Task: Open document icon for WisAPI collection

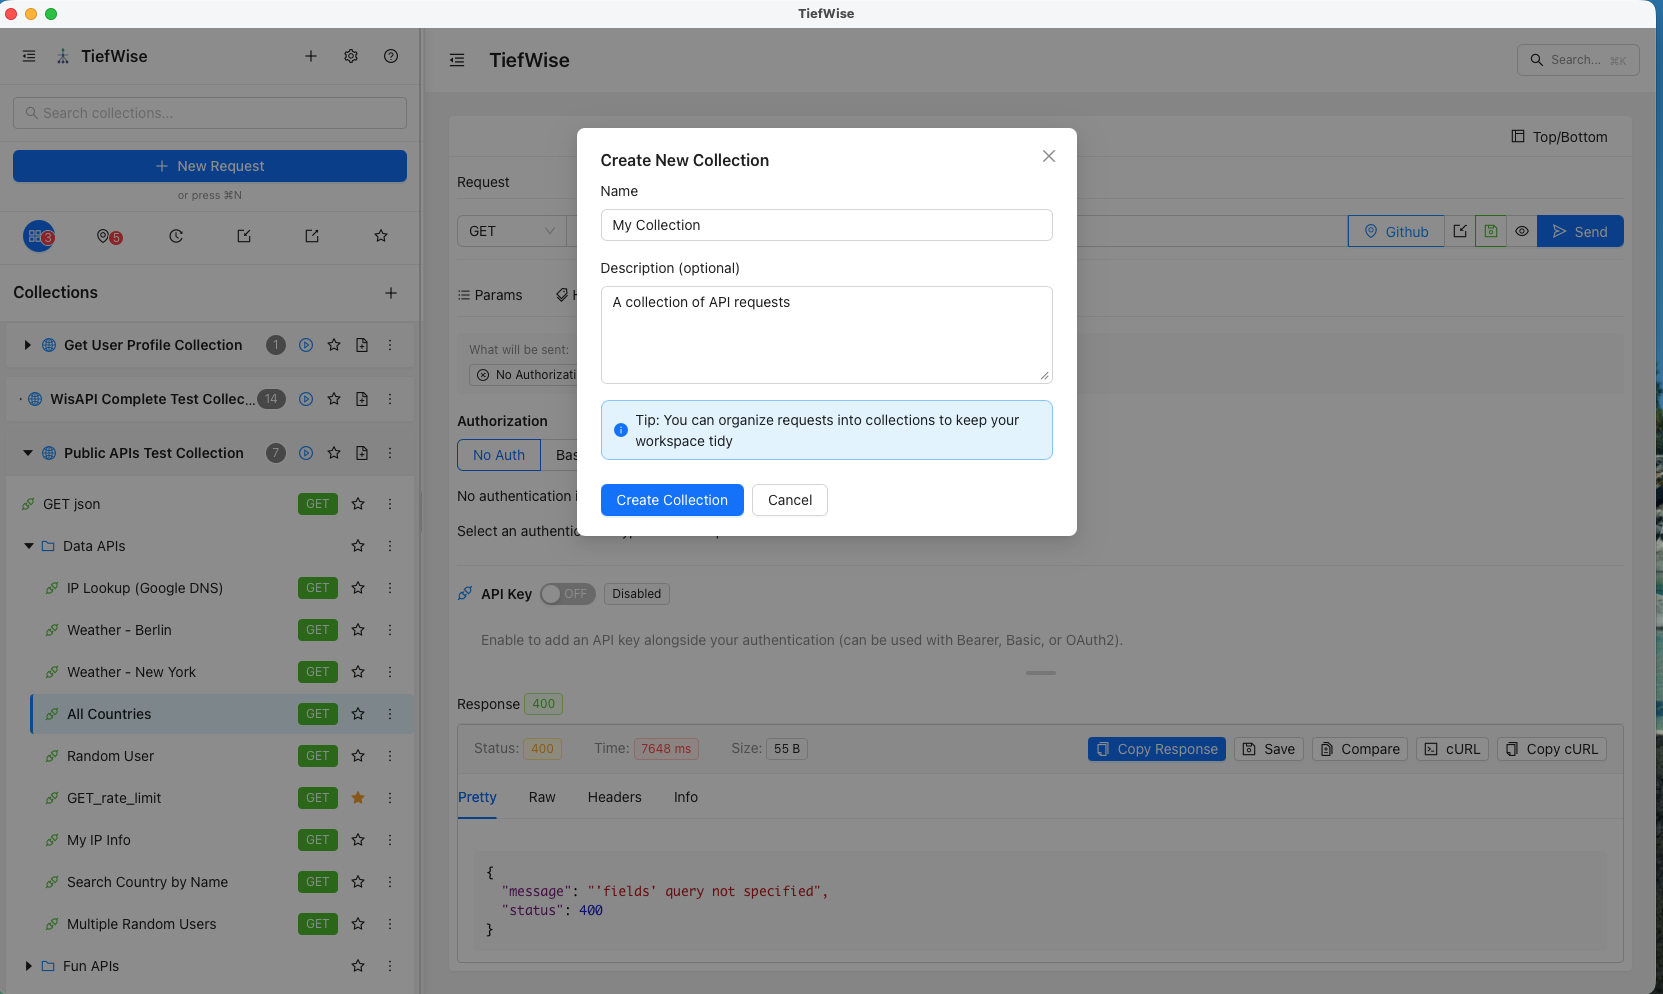Action: click(x=362, y=399)
